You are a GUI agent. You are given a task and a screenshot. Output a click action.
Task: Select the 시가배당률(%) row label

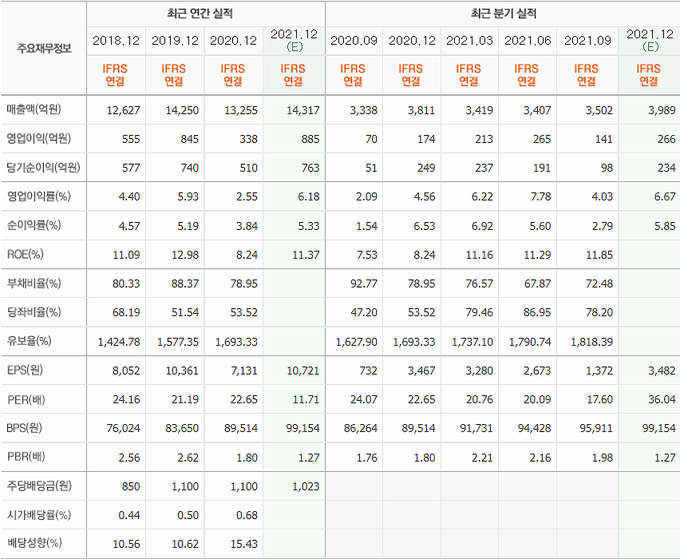39,515
